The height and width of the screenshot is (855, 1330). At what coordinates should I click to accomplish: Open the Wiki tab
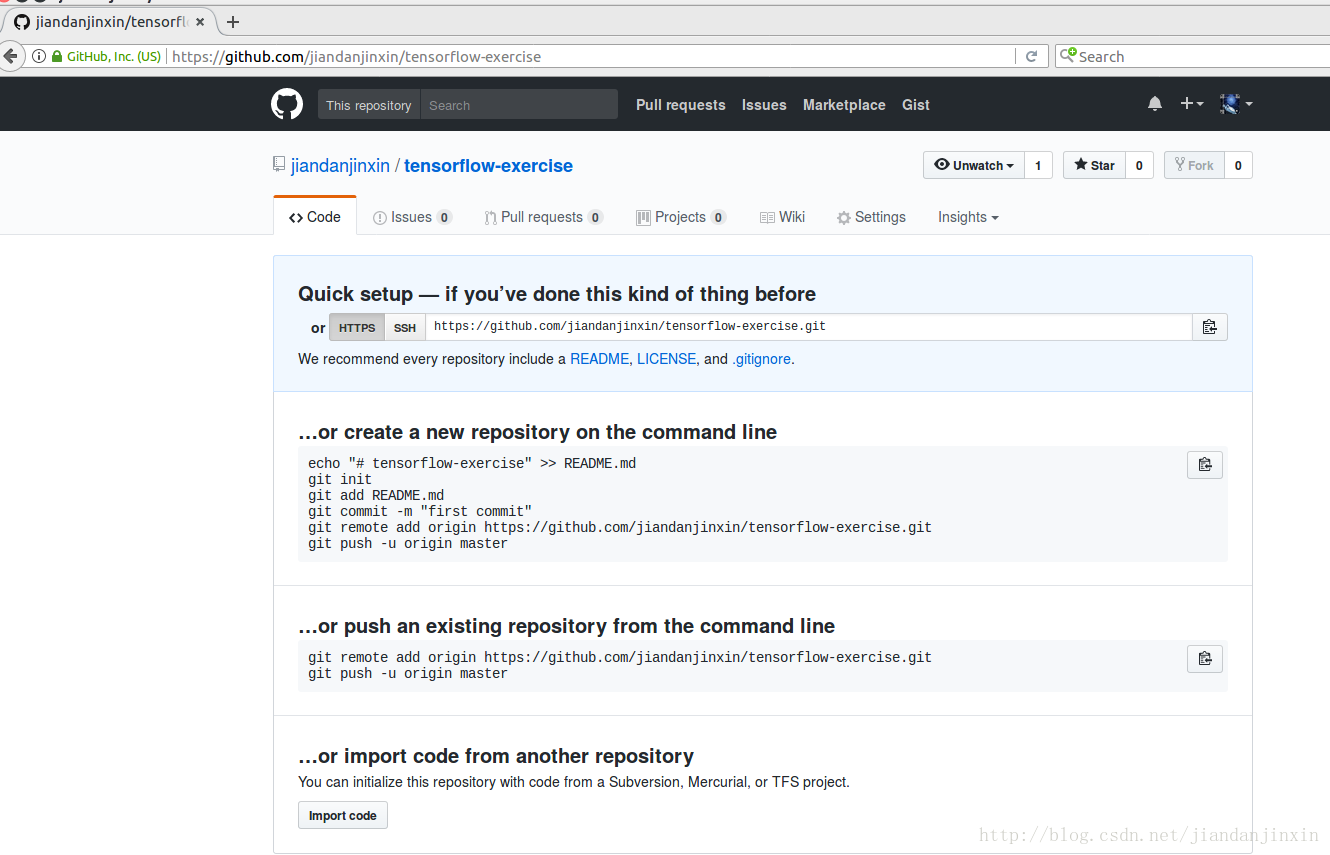tap(782, 217)
